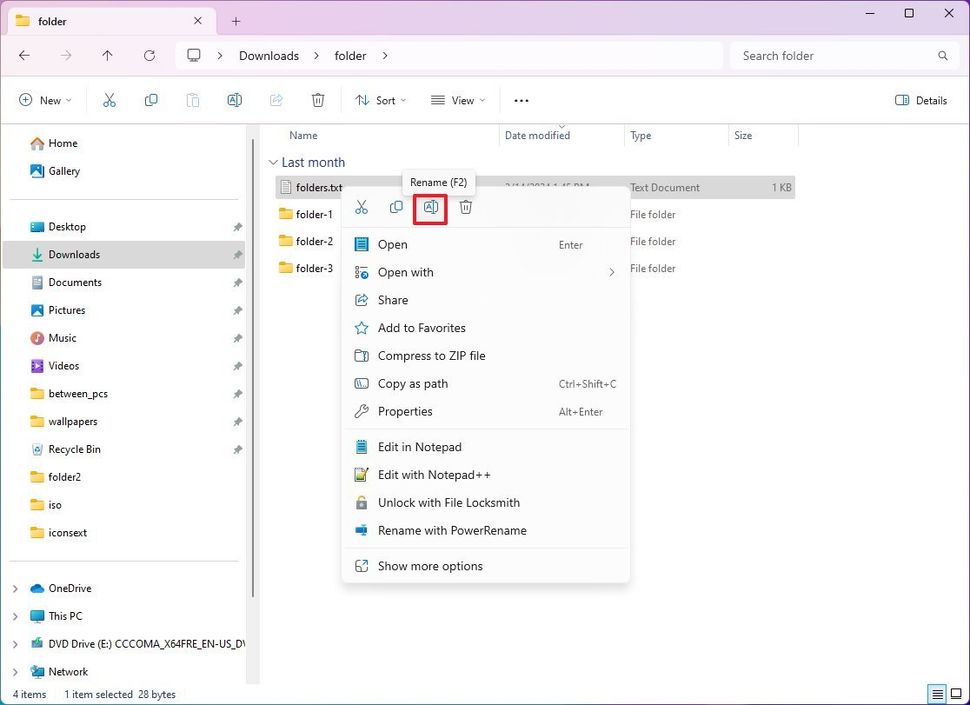Click the New button
970x705 pixels.
tap(44, 100)
